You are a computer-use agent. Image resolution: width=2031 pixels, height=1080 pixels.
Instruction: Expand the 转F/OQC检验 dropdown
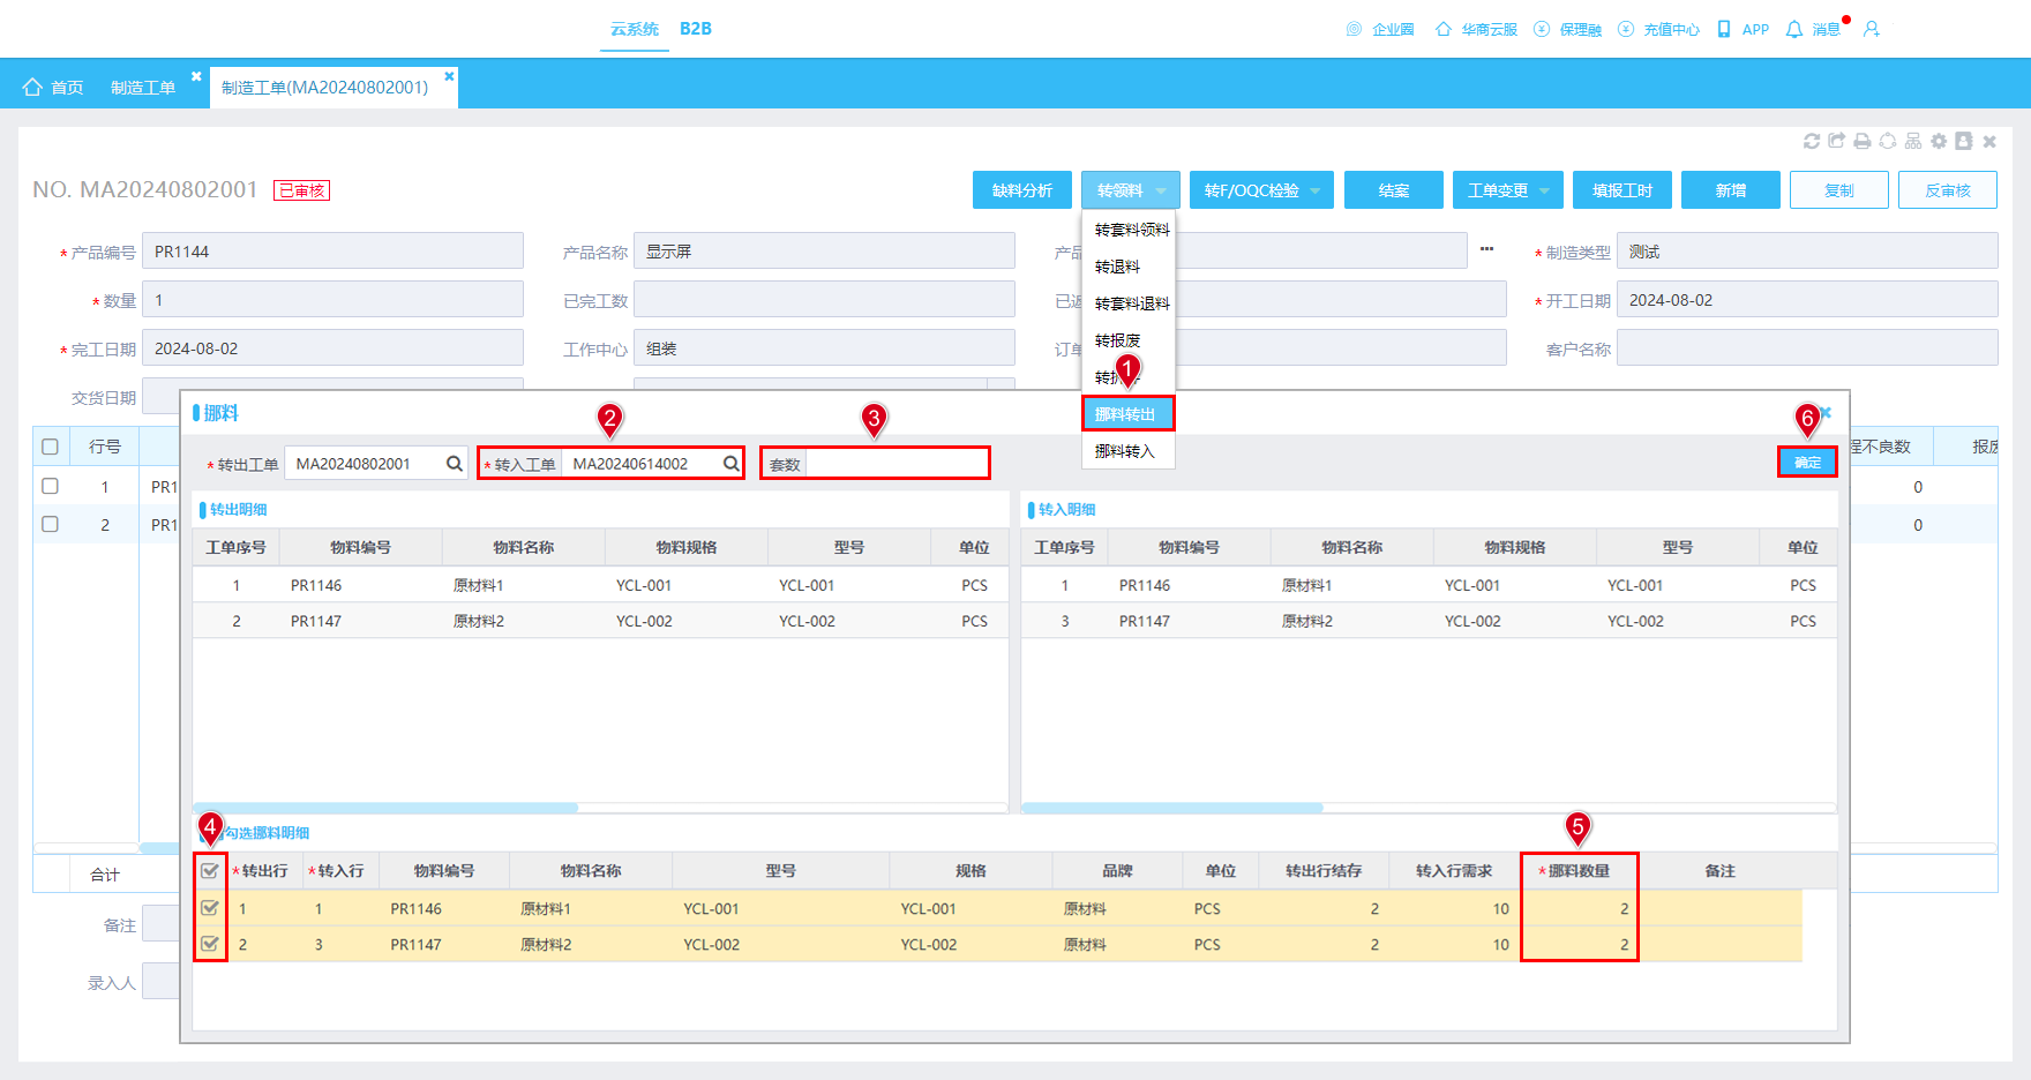(1261, 190)
